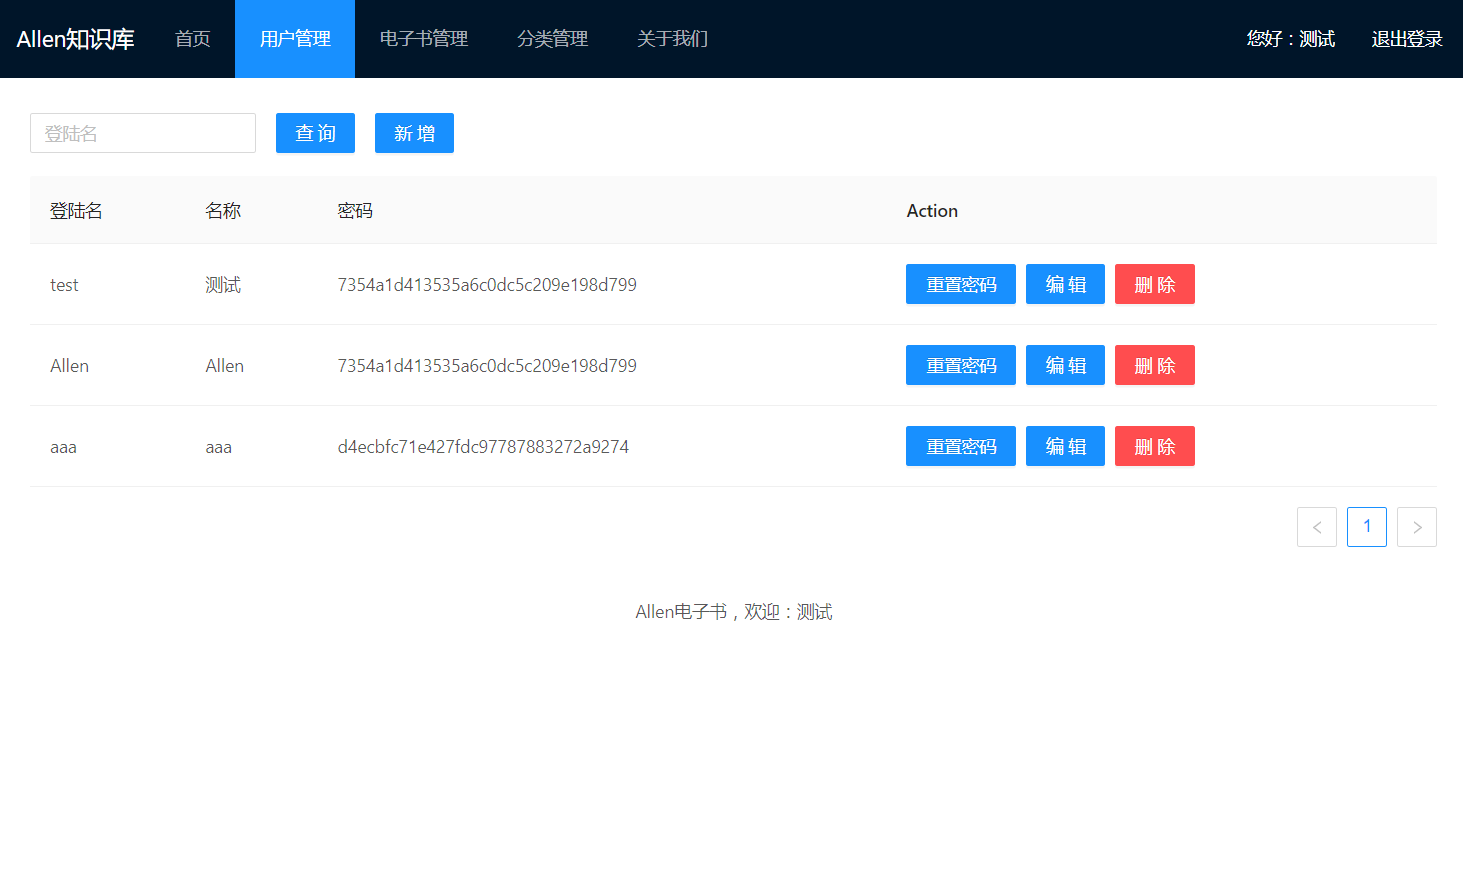Edit the Allen user row
The width and height of the screenshot is (1463, 896).
[x=1065, y=365]
